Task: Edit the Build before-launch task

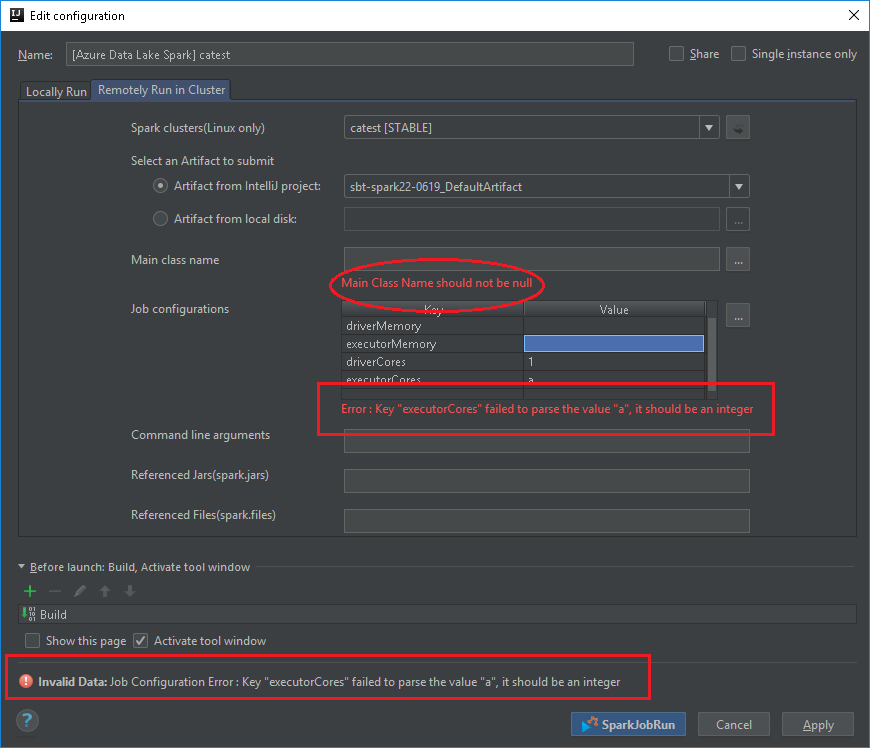Action: click(x=79, y=591)
